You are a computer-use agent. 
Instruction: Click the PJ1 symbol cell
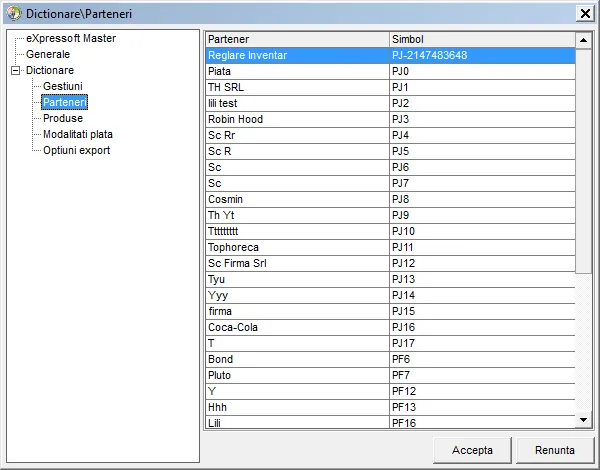(x=482, y=88)
